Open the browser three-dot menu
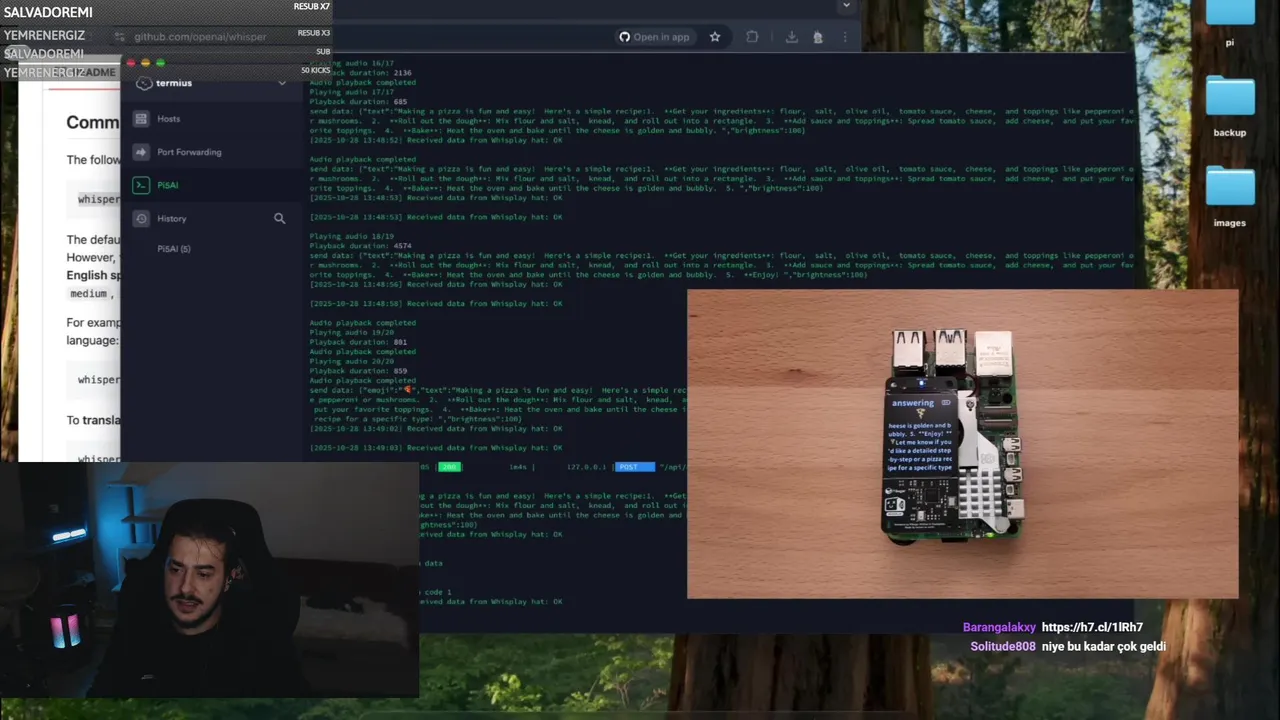This screenshot has width=1280, height=720. coord(845,37)
